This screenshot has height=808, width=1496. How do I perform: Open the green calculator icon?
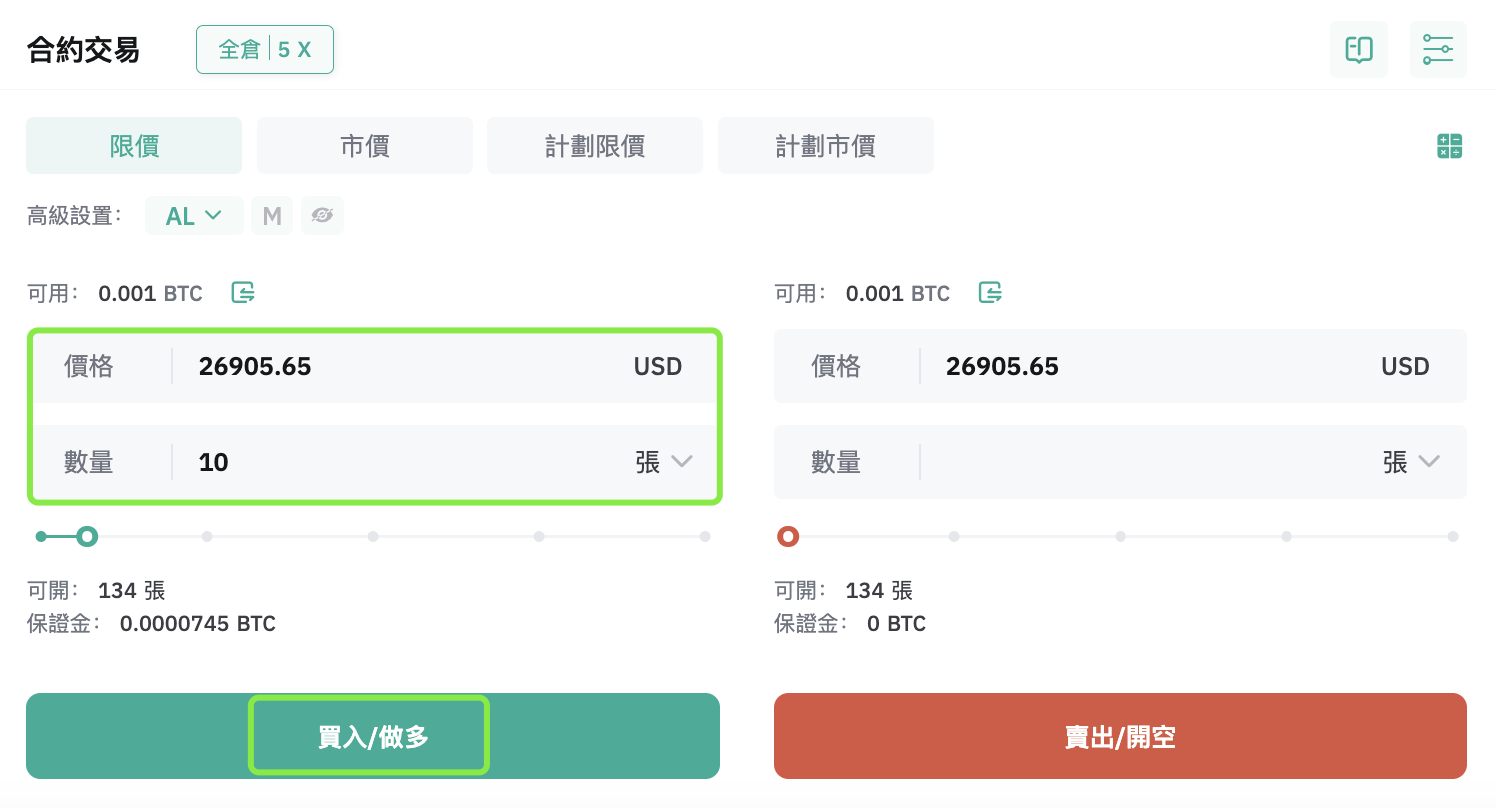(x=1449, y=146)
